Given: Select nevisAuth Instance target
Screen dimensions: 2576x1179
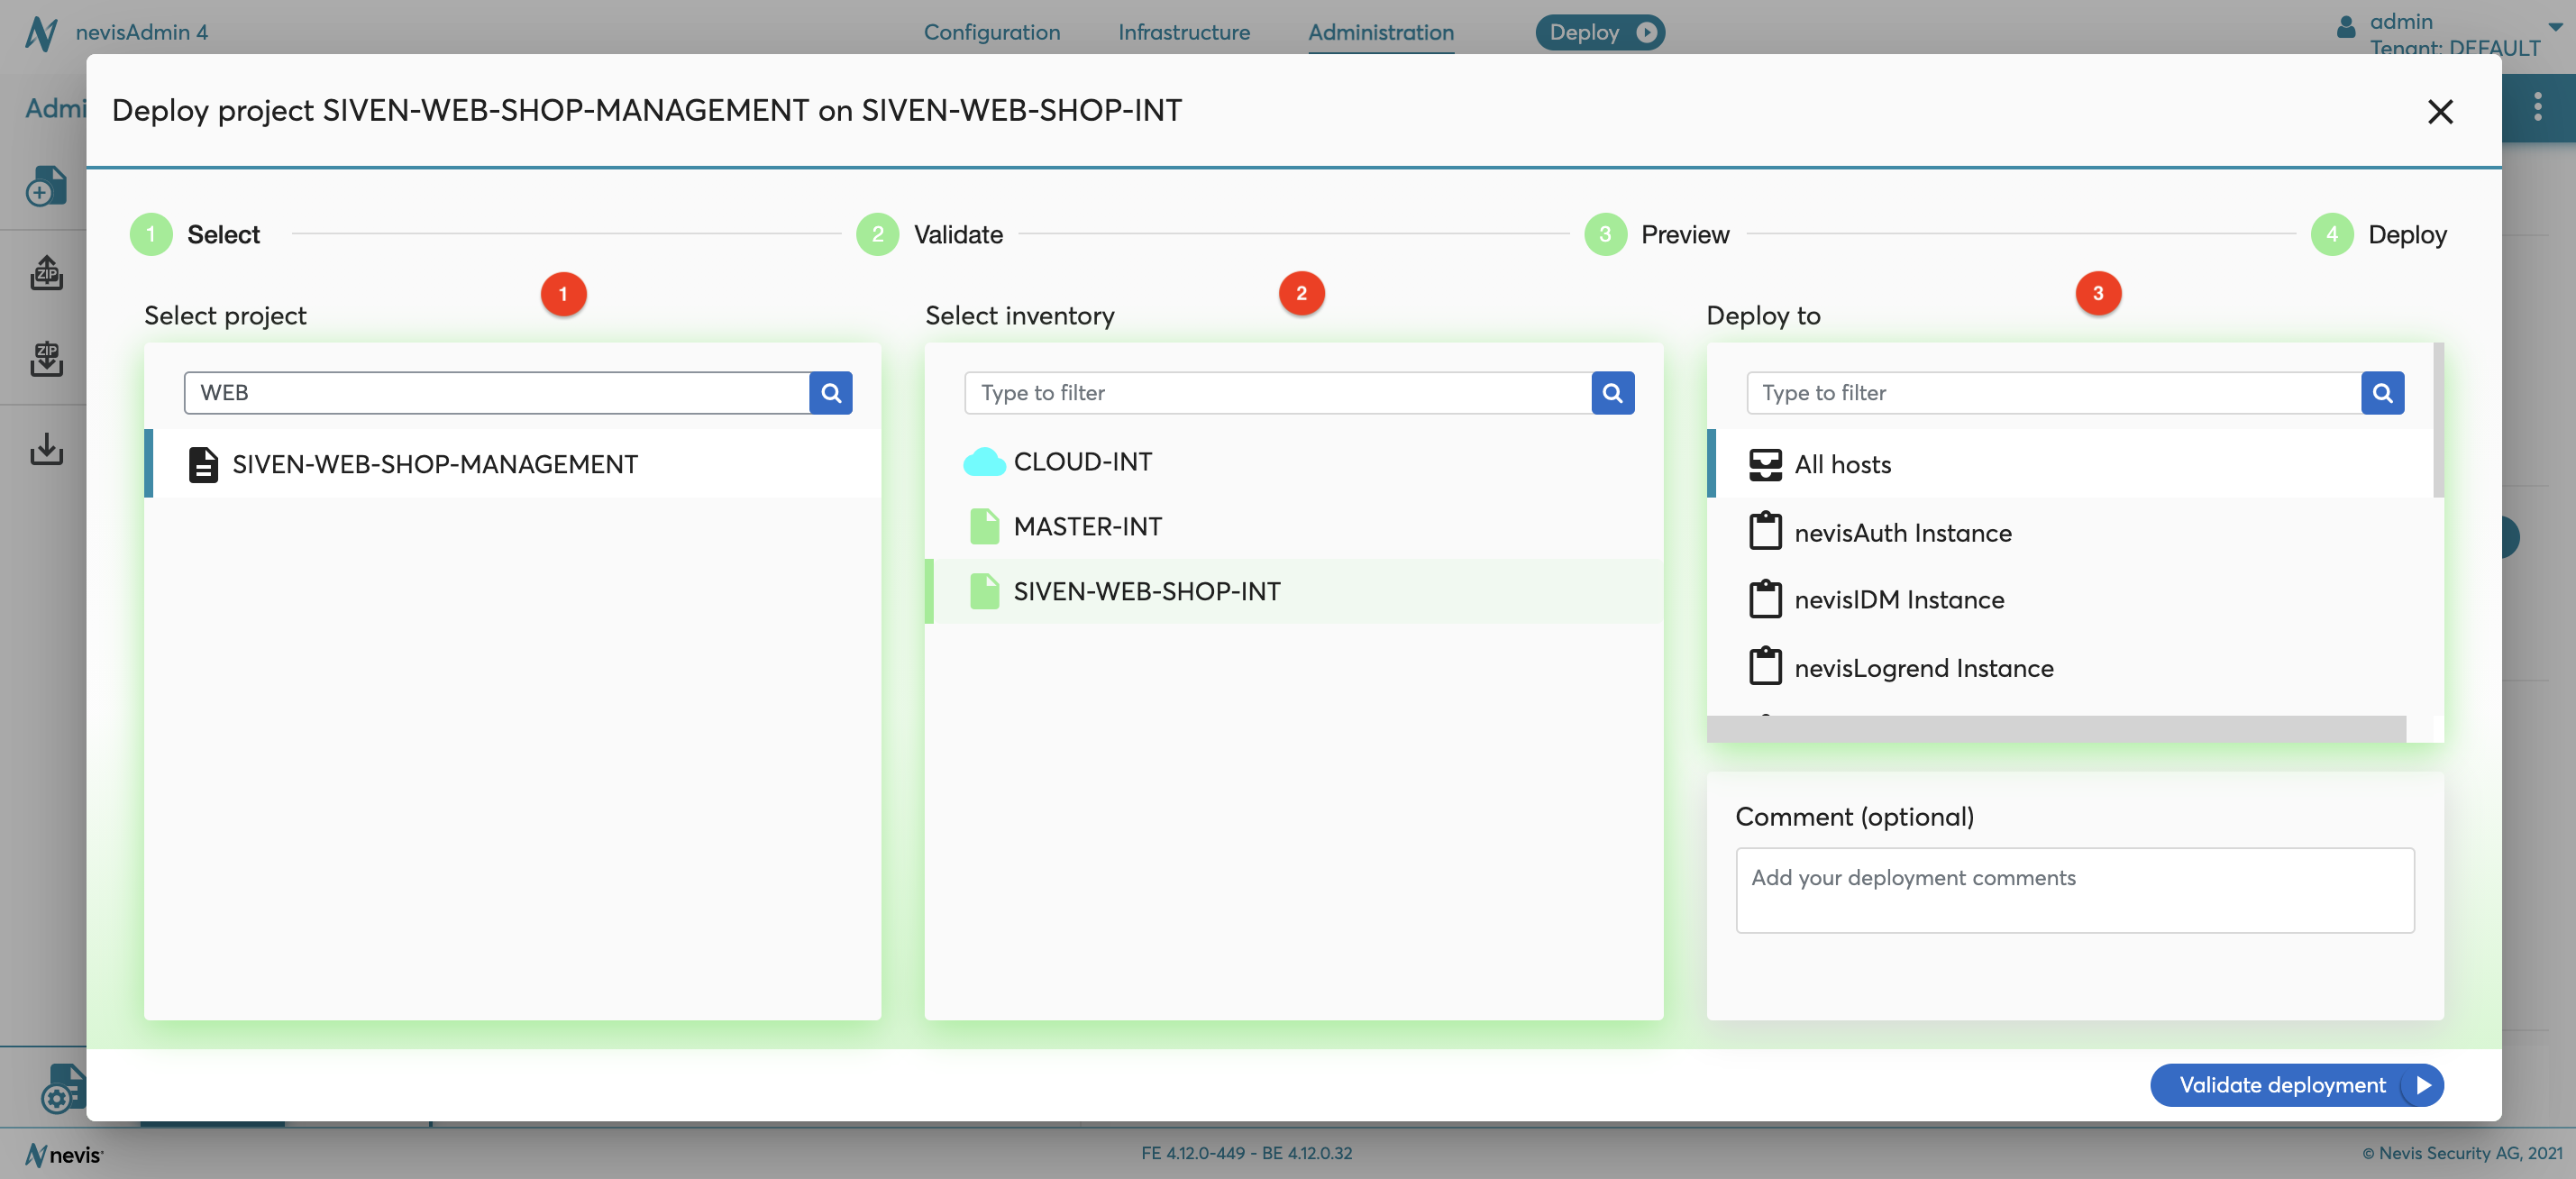Looking at the screenshot, I should tap(2069, 531).
